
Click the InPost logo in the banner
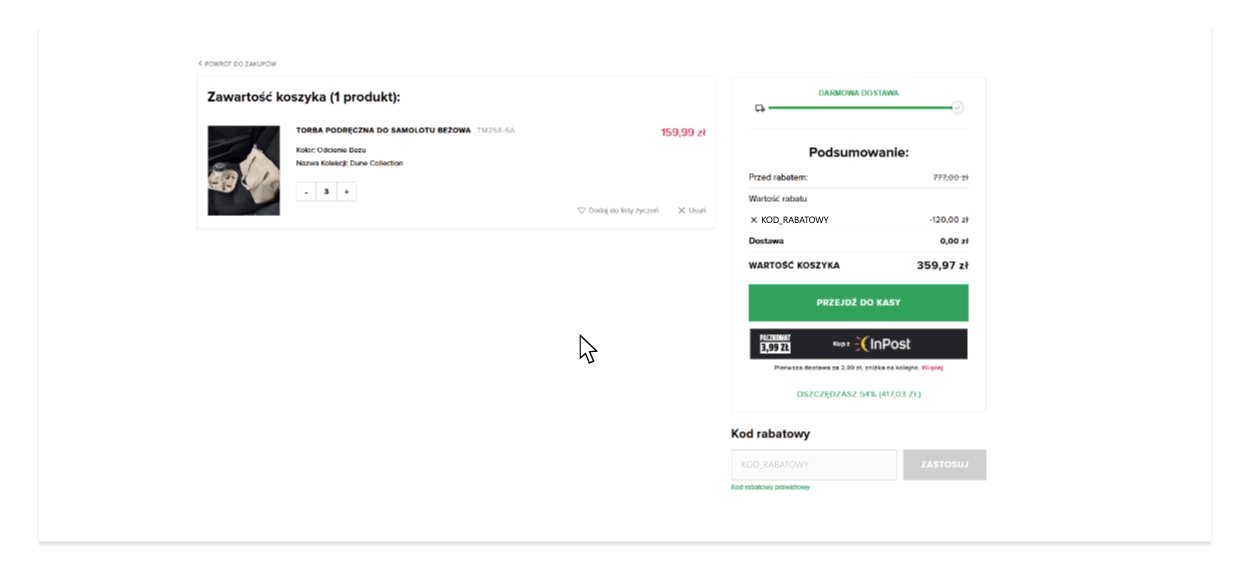(882, 344)
